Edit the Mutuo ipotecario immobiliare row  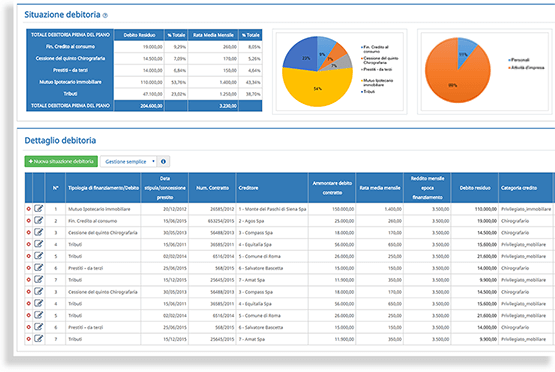38,209
